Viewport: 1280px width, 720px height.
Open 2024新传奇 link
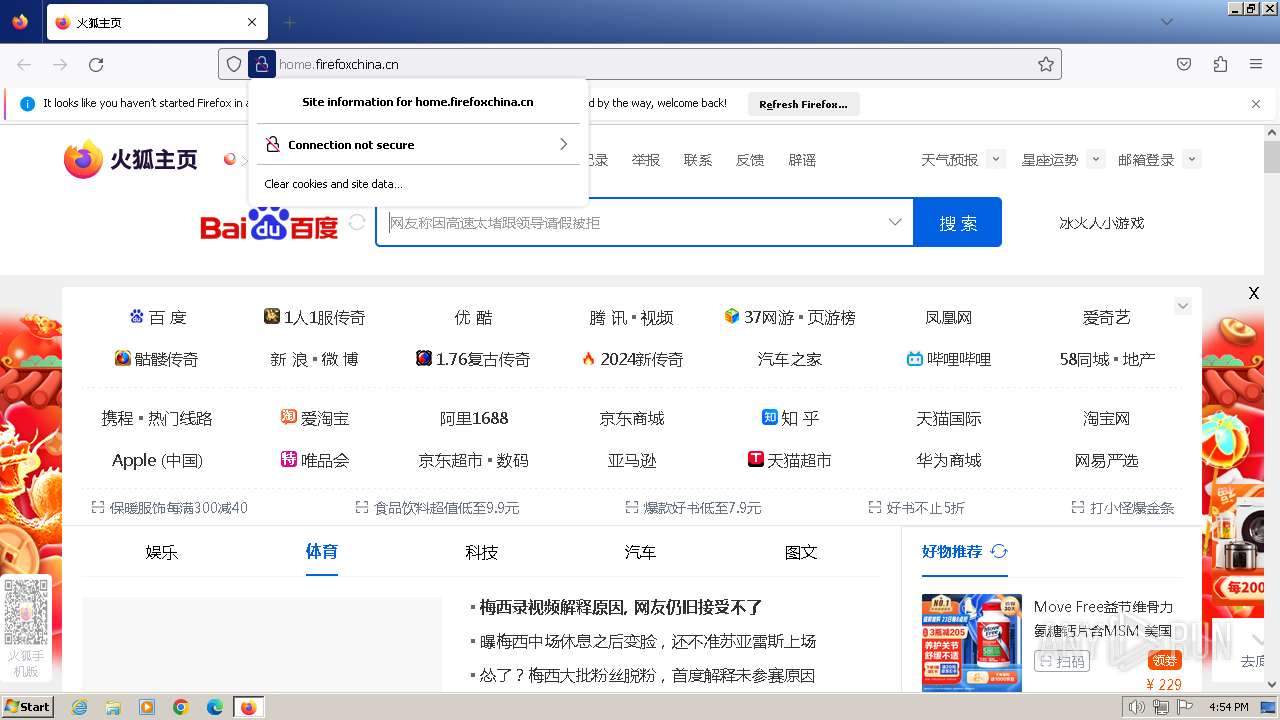tap(631, 359)
